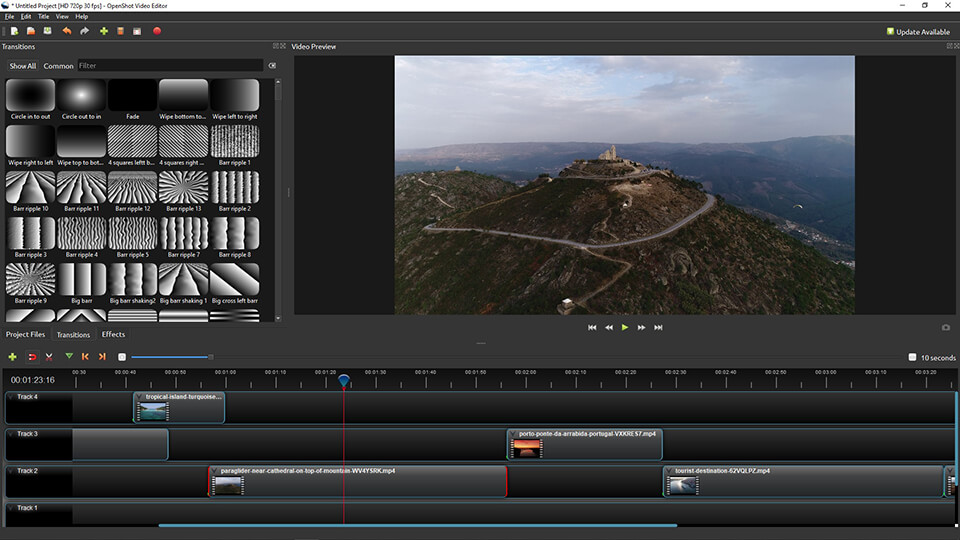
Task: Close the Transitions panel
Action: click(283, 46)
